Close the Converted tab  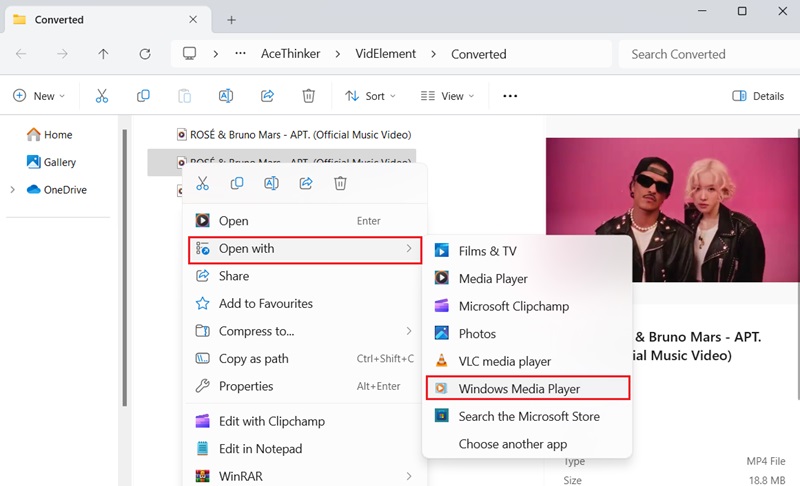click(193, 19)
